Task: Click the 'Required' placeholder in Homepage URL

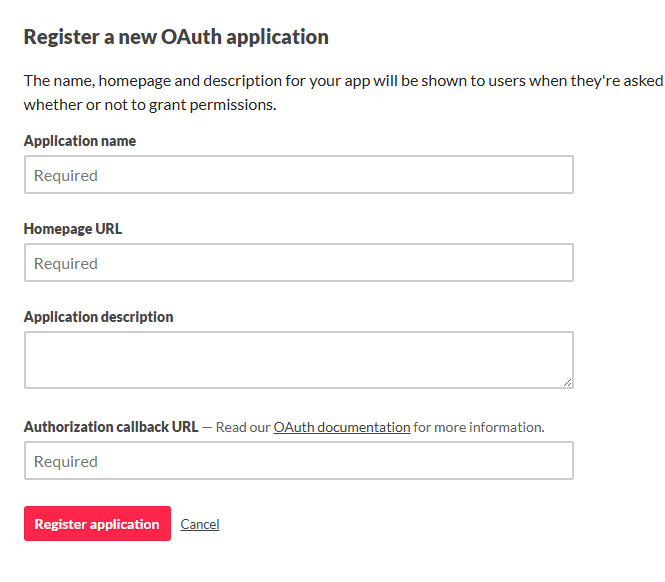Action: (x=66, y=264)
